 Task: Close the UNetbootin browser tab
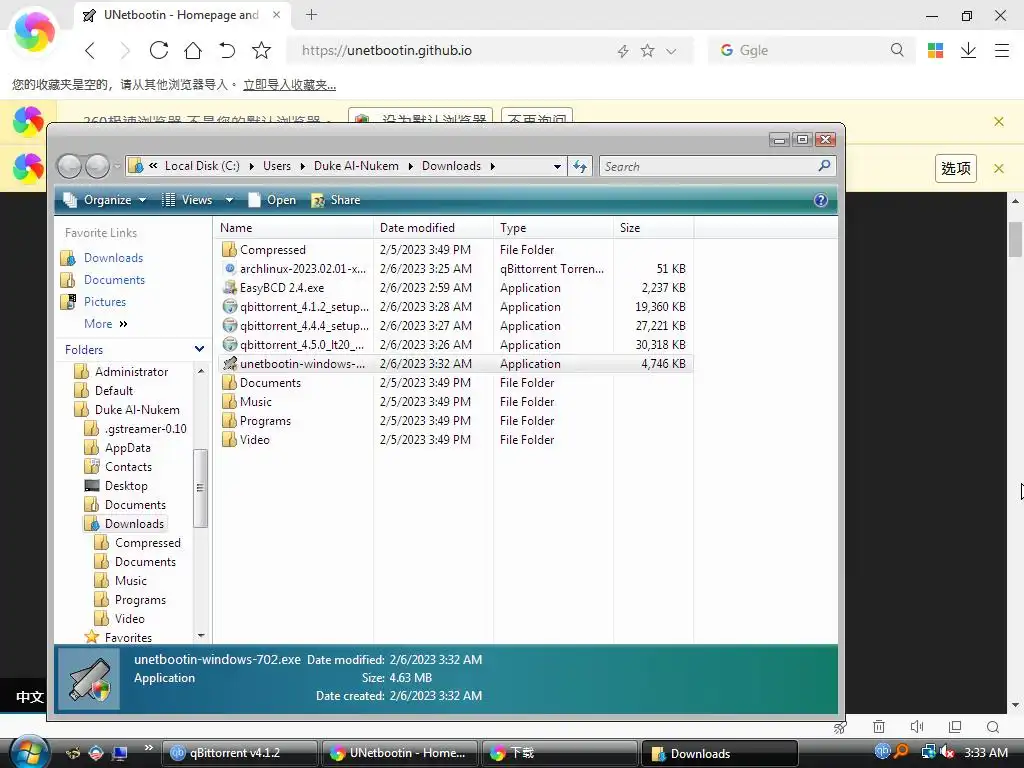[x=276, y=14]
